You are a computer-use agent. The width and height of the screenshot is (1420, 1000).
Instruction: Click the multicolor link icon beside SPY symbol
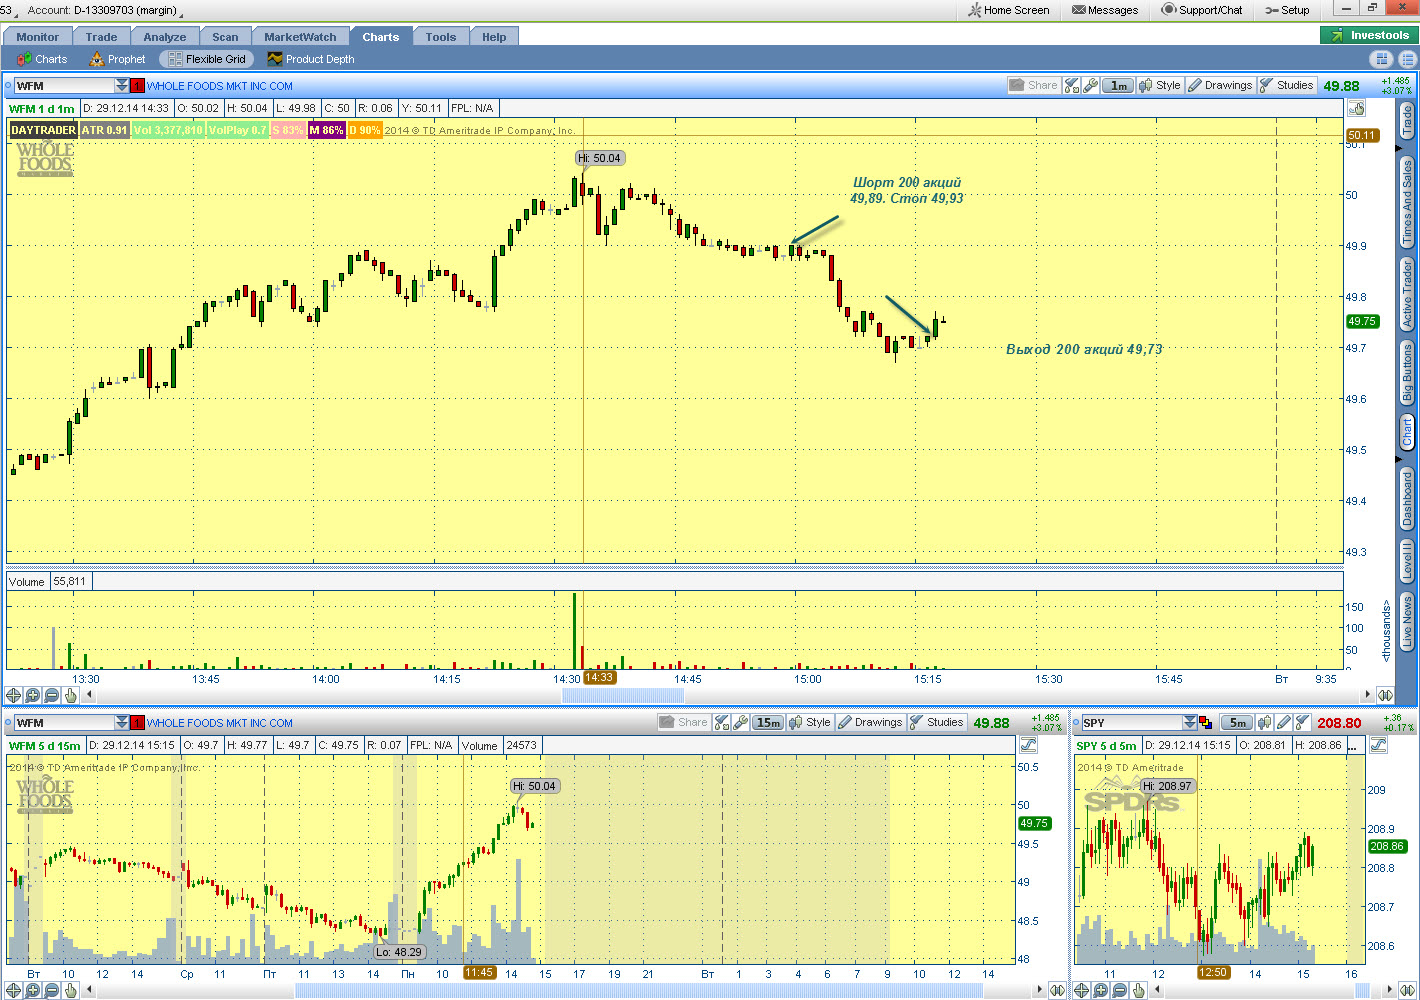tap(1206, 723)
